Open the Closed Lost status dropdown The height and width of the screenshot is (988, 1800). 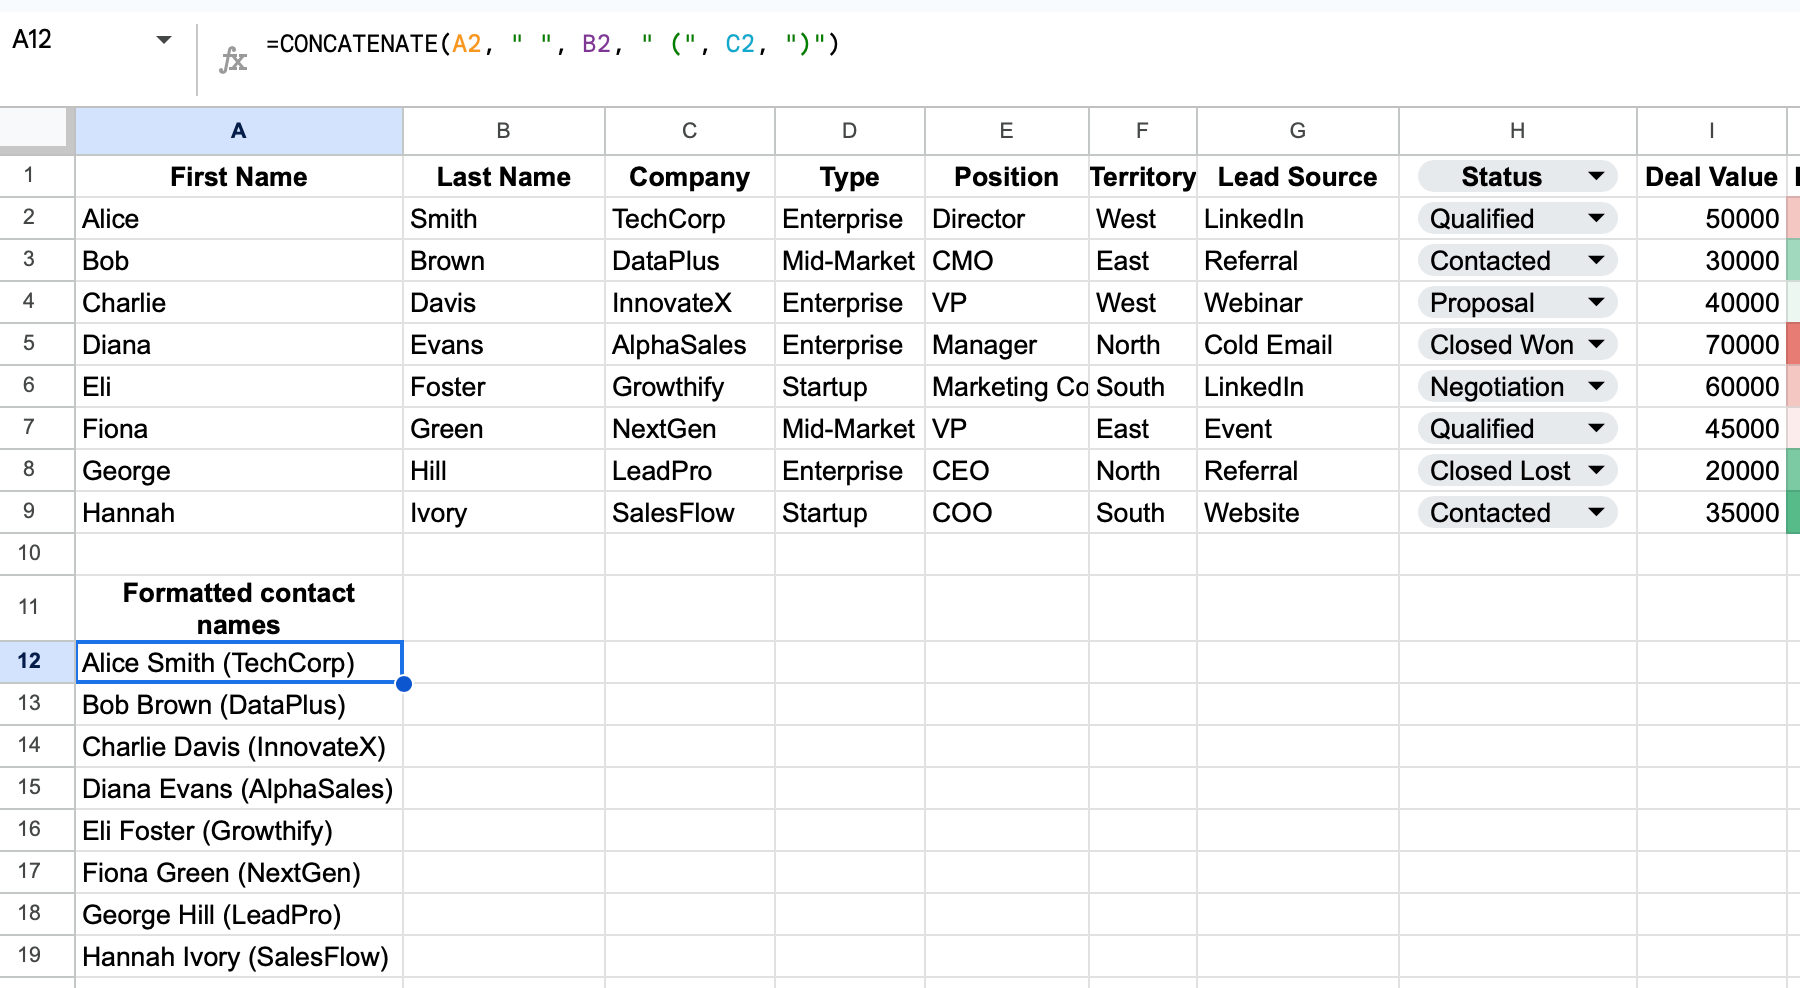pyautogui.click(x=1596, y=471)
